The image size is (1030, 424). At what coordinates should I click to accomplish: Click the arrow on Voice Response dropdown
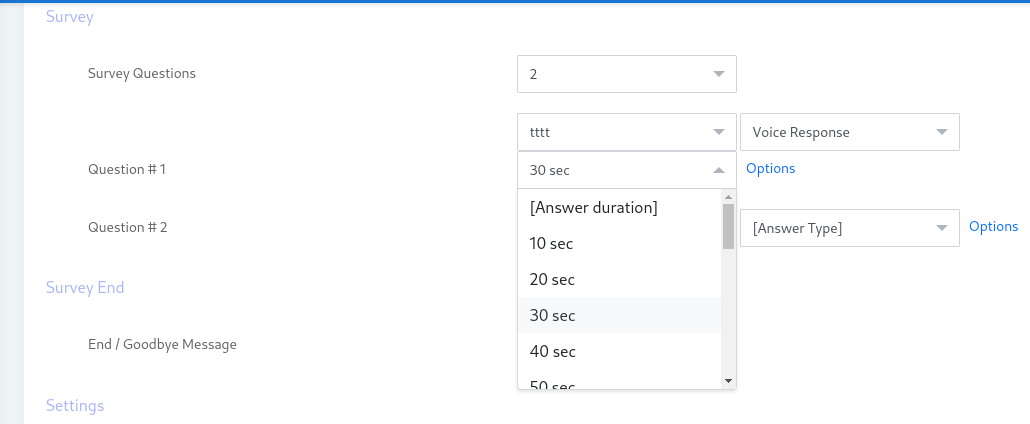(x=941, y=132)
